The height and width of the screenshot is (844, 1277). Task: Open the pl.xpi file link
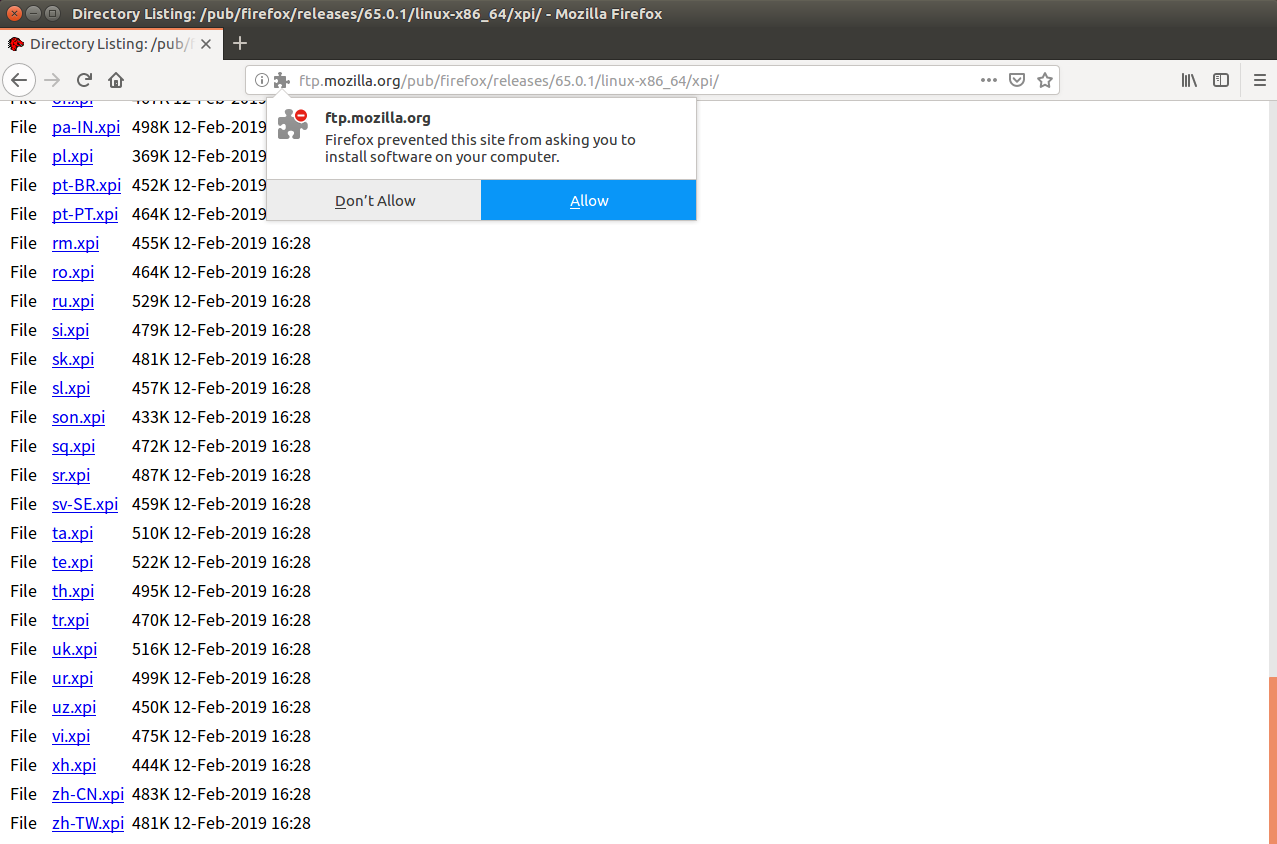coord(73,156)
